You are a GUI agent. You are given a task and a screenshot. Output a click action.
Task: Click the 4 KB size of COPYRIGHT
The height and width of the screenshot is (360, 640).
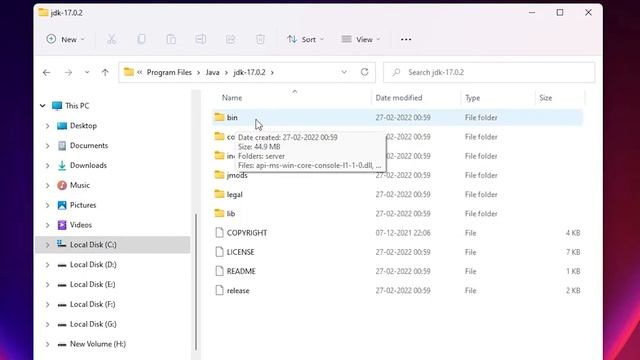[573, 233]
